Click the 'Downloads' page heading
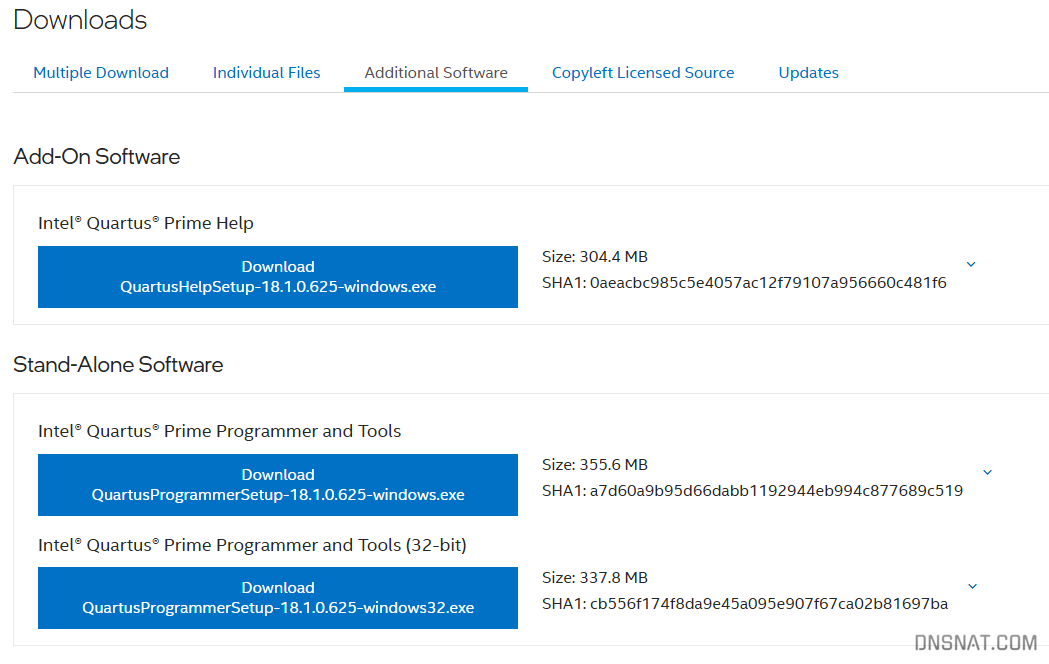Viewport: 1049px width, 664px height. (x=80, y=20)
